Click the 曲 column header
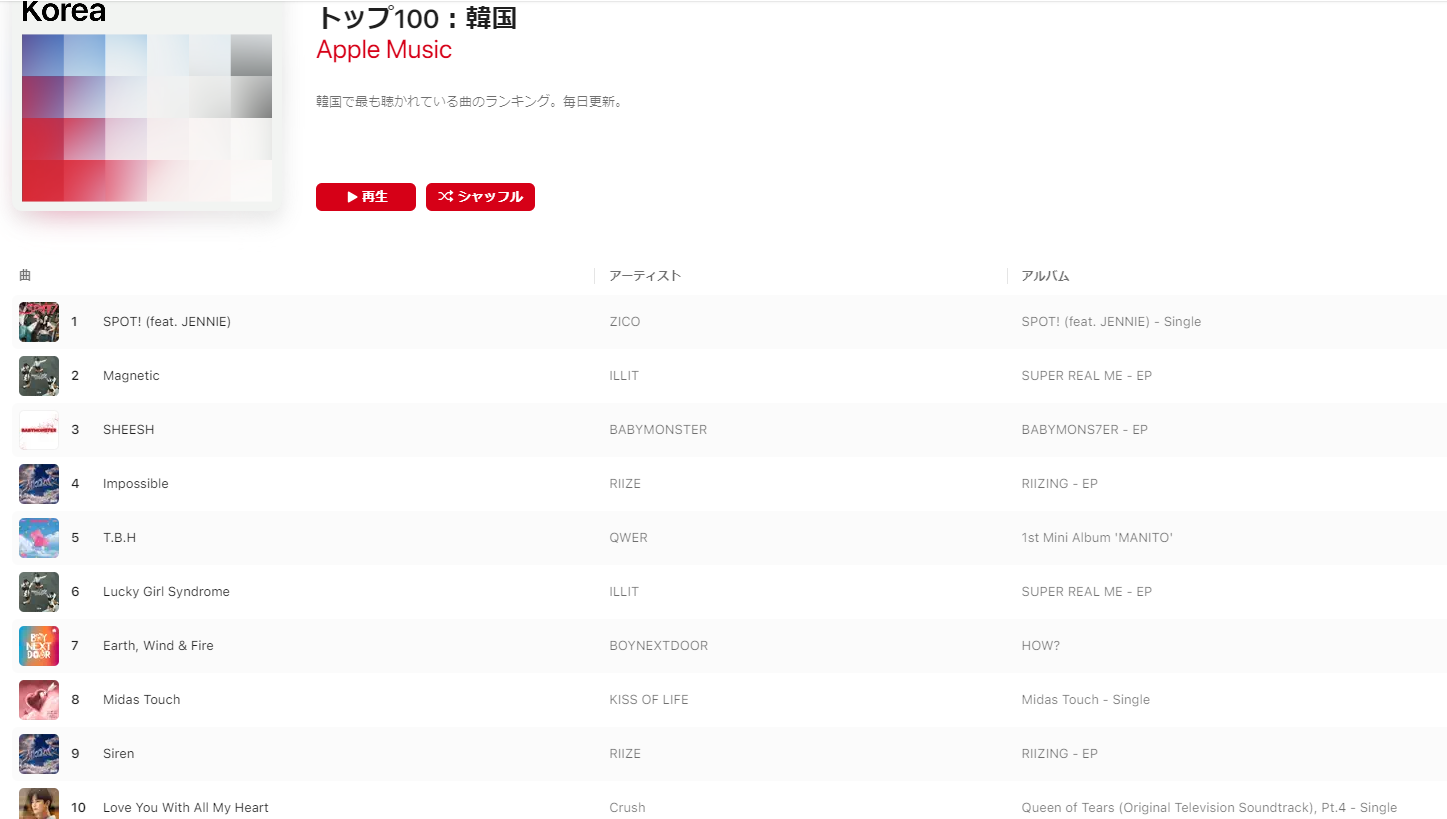The image size is (1447, 819). pyautogui.click(x=25, y=275)
